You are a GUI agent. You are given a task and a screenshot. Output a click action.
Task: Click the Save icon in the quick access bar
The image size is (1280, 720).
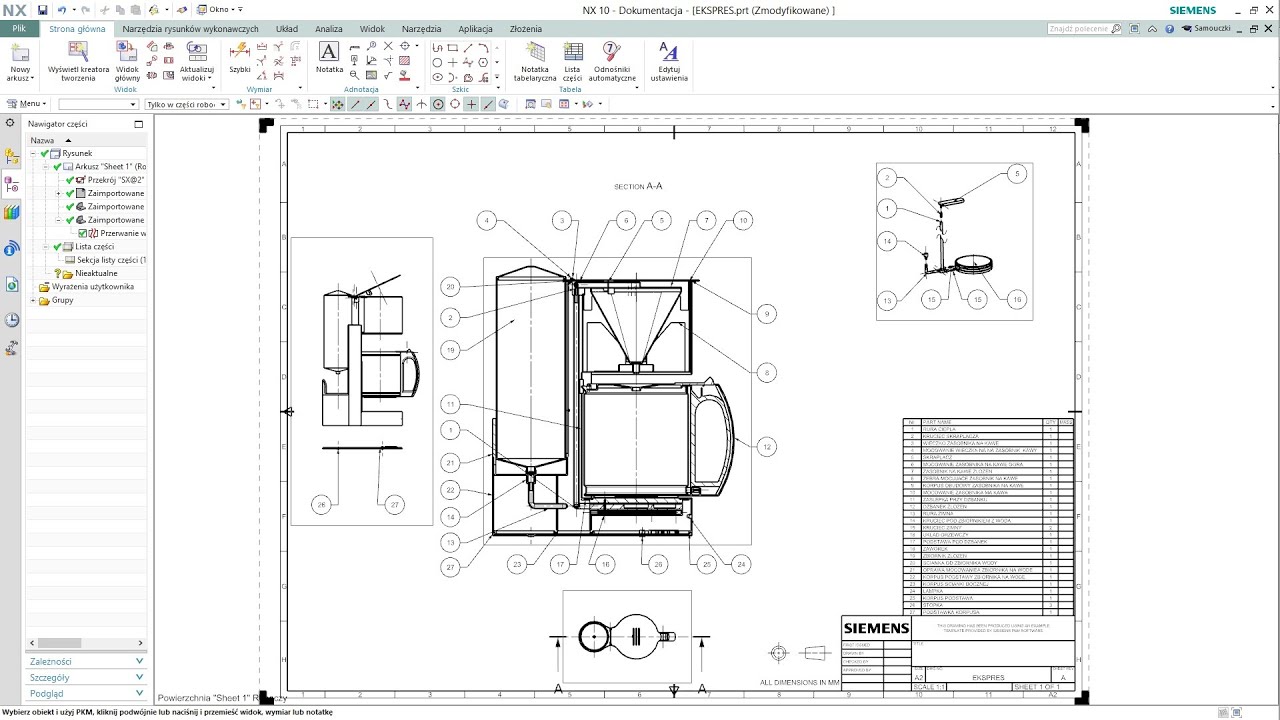pyautogui.click(x=43, y=9)
